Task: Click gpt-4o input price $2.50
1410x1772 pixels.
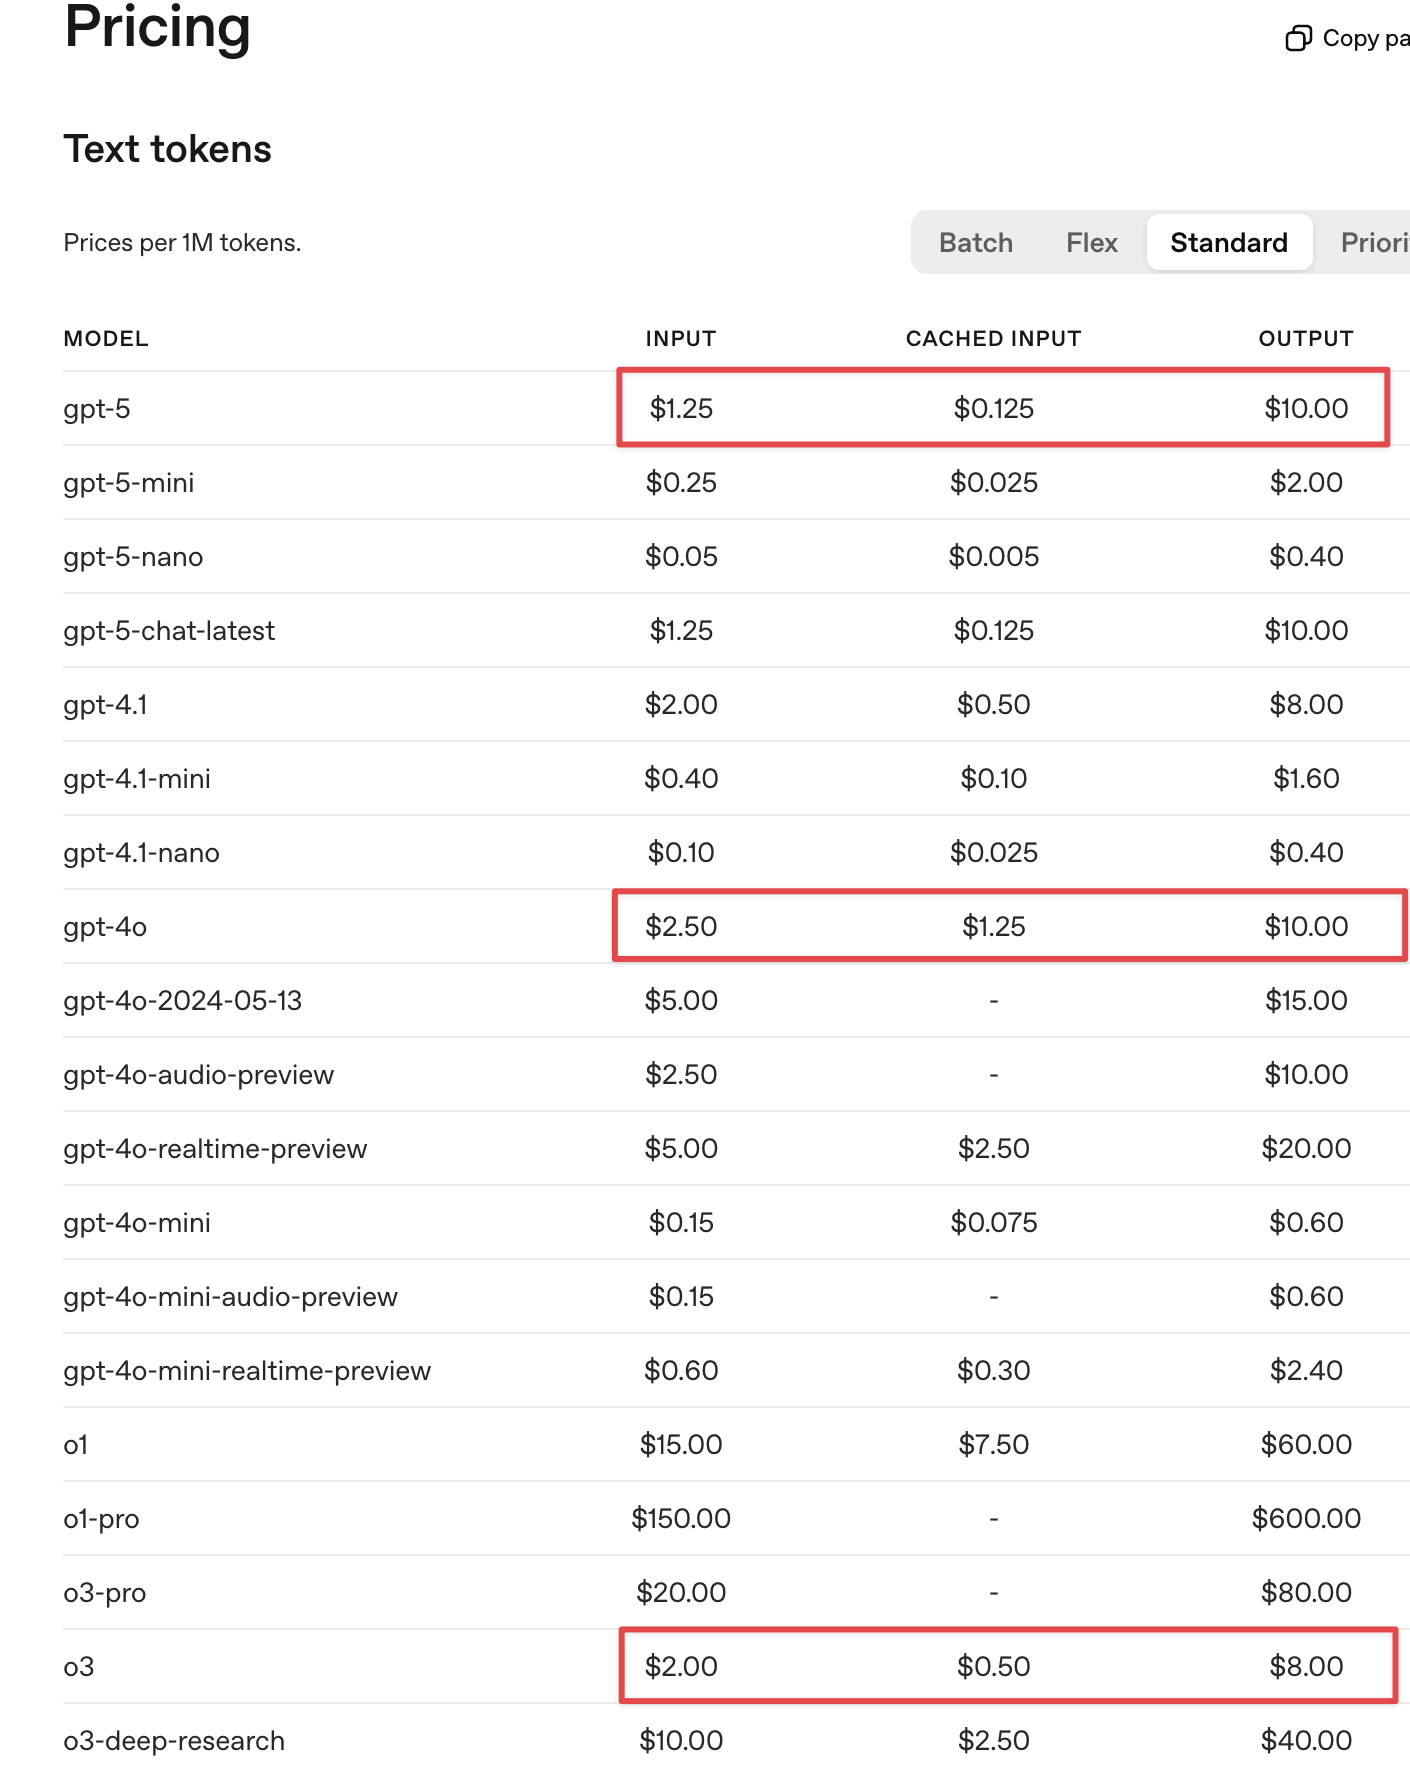Action: [681, 926]
